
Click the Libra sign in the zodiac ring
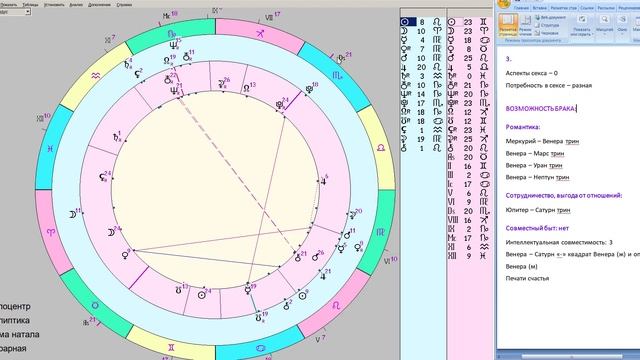pos(381,148)
